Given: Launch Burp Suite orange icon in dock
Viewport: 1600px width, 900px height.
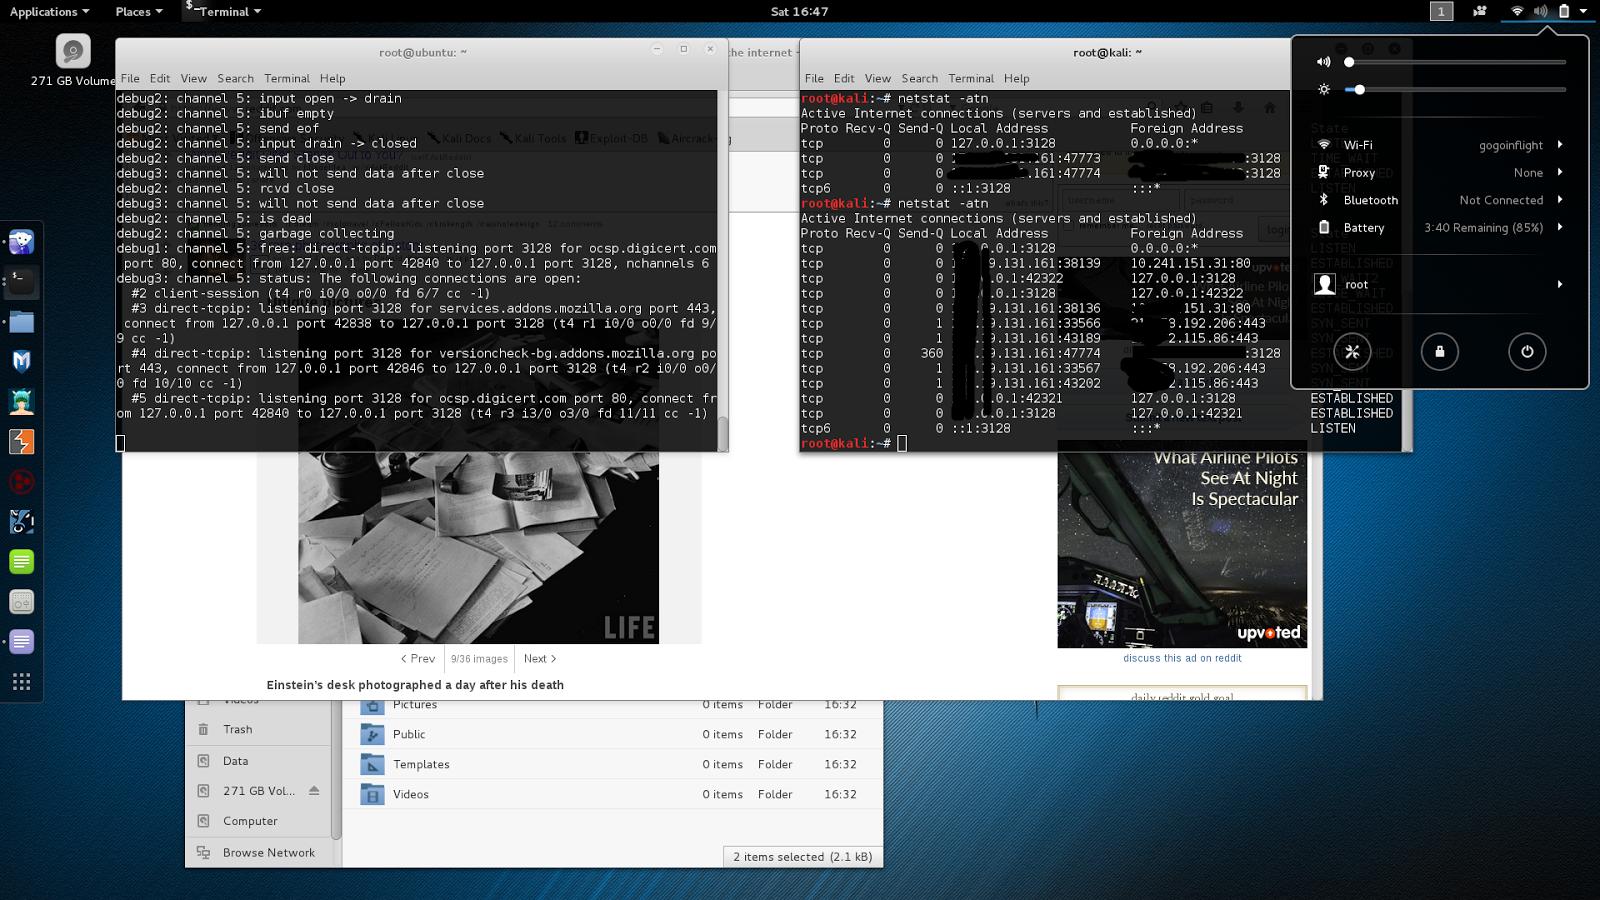Looking at the screenshot, I should pos(22,442).
